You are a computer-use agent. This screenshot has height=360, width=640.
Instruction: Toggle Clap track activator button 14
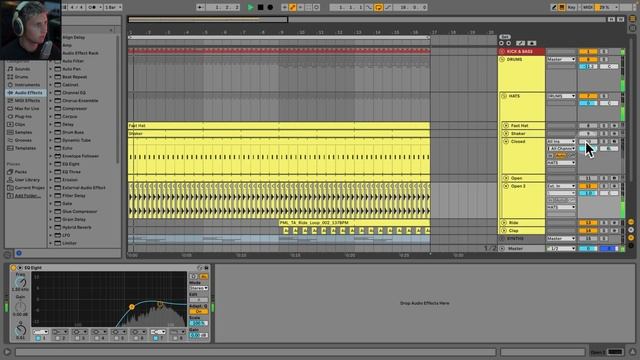[x=588, y=231]
